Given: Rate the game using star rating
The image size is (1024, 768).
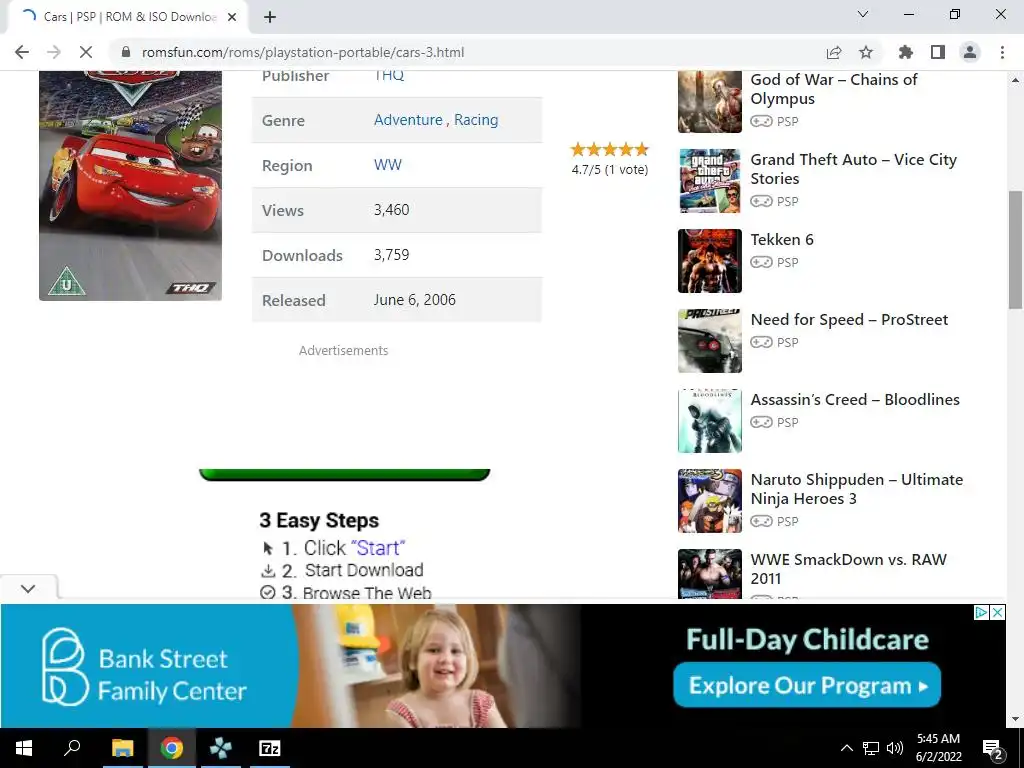Looking at the screenshot, I should click(x=610, y=150).
